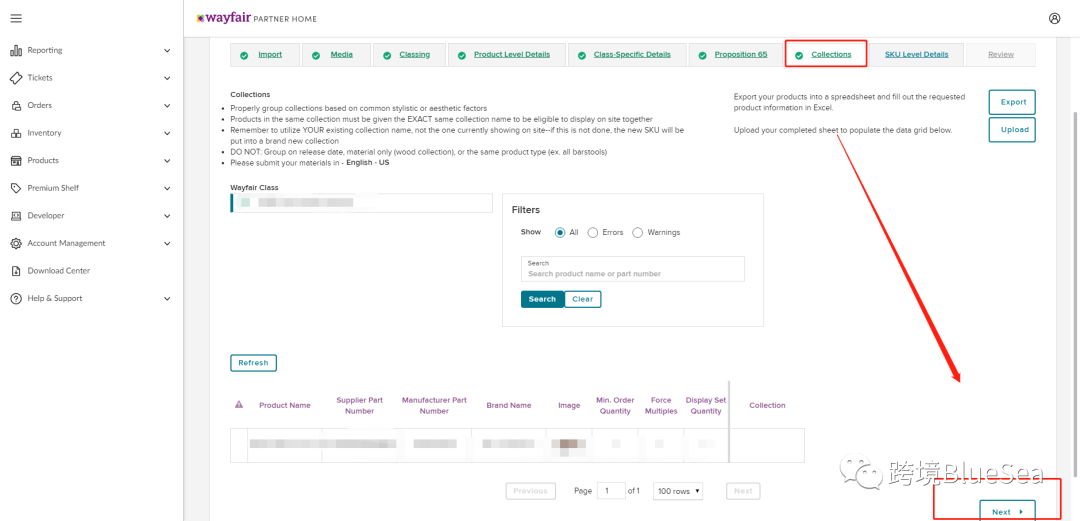Viewport: 1080px width, 521px height.
Task: Click the page number input
Action: point(611,491)
